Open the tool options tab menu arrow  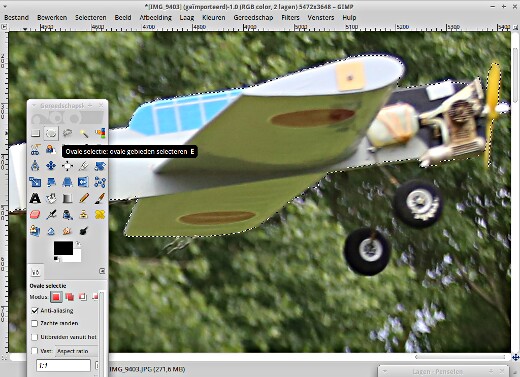102,271
